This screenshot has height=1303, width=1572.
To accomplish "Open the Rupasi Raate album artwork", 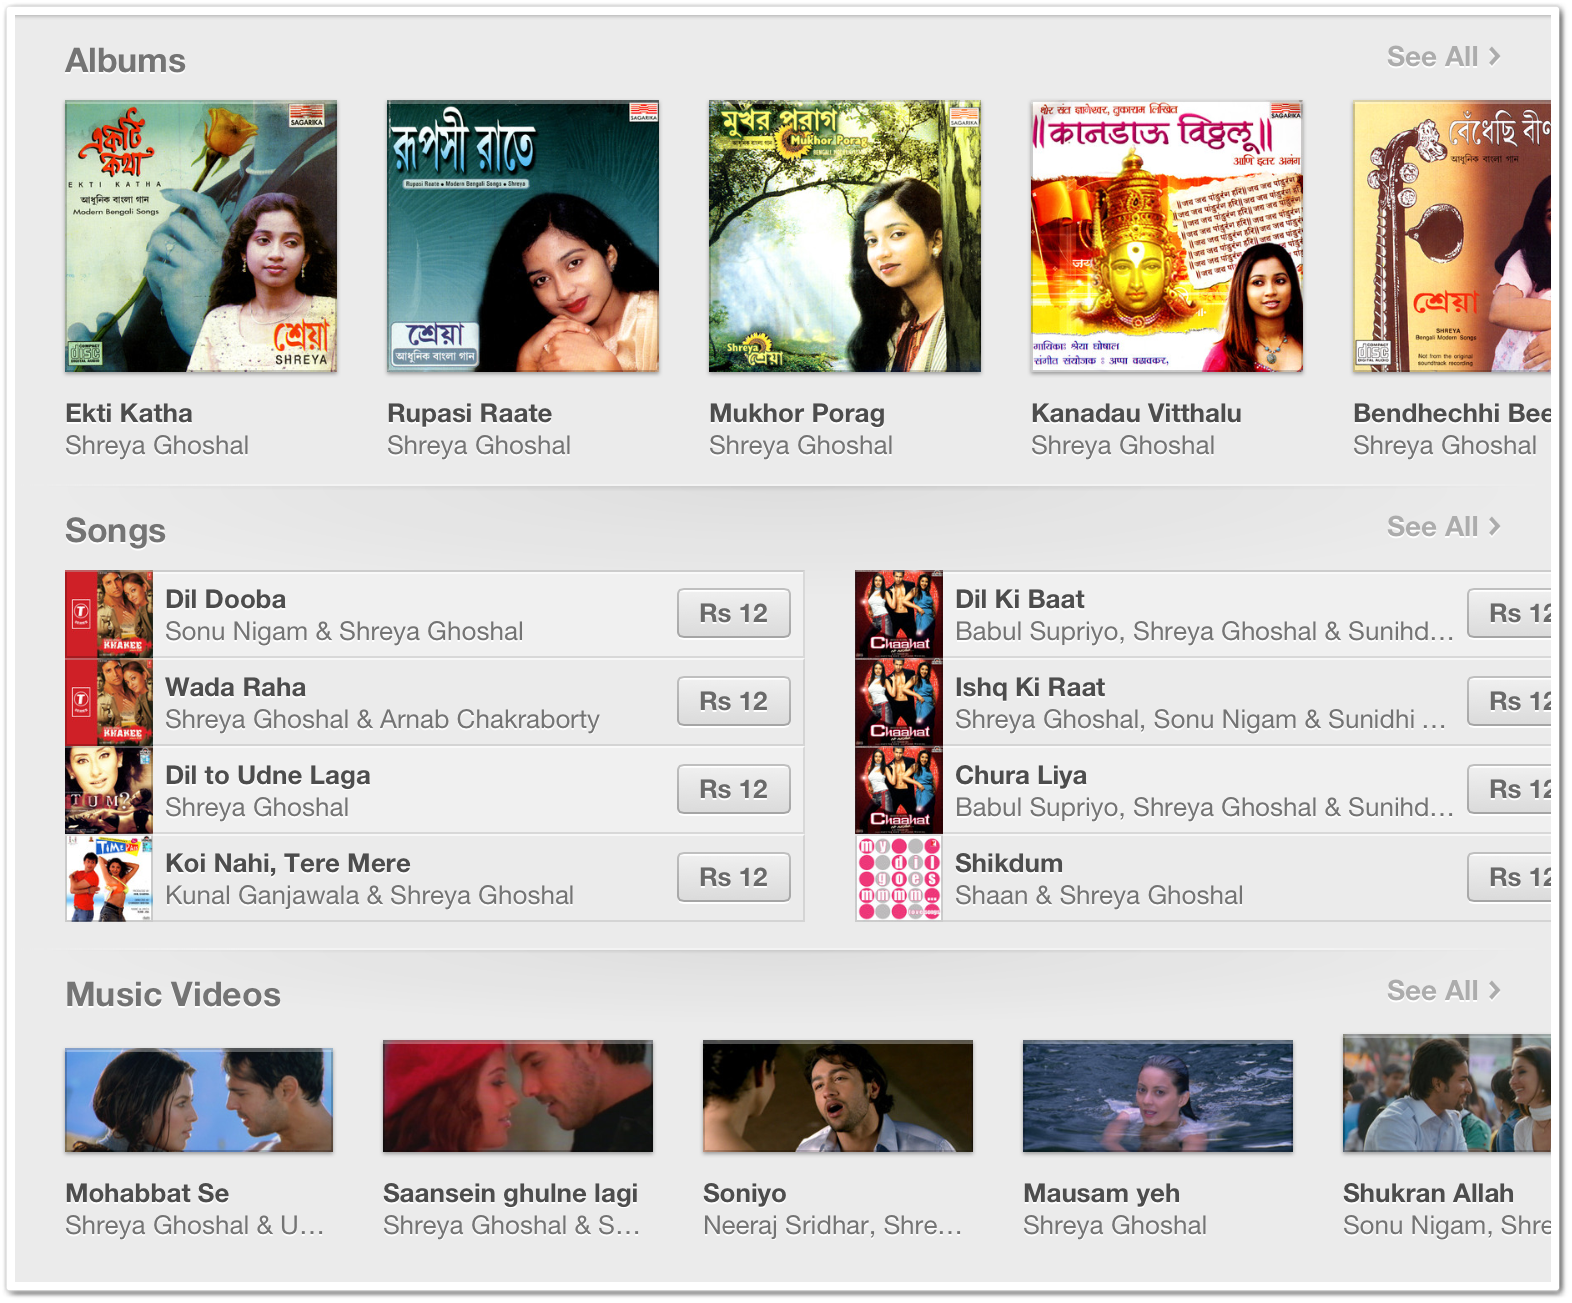I will pos(523,236).
